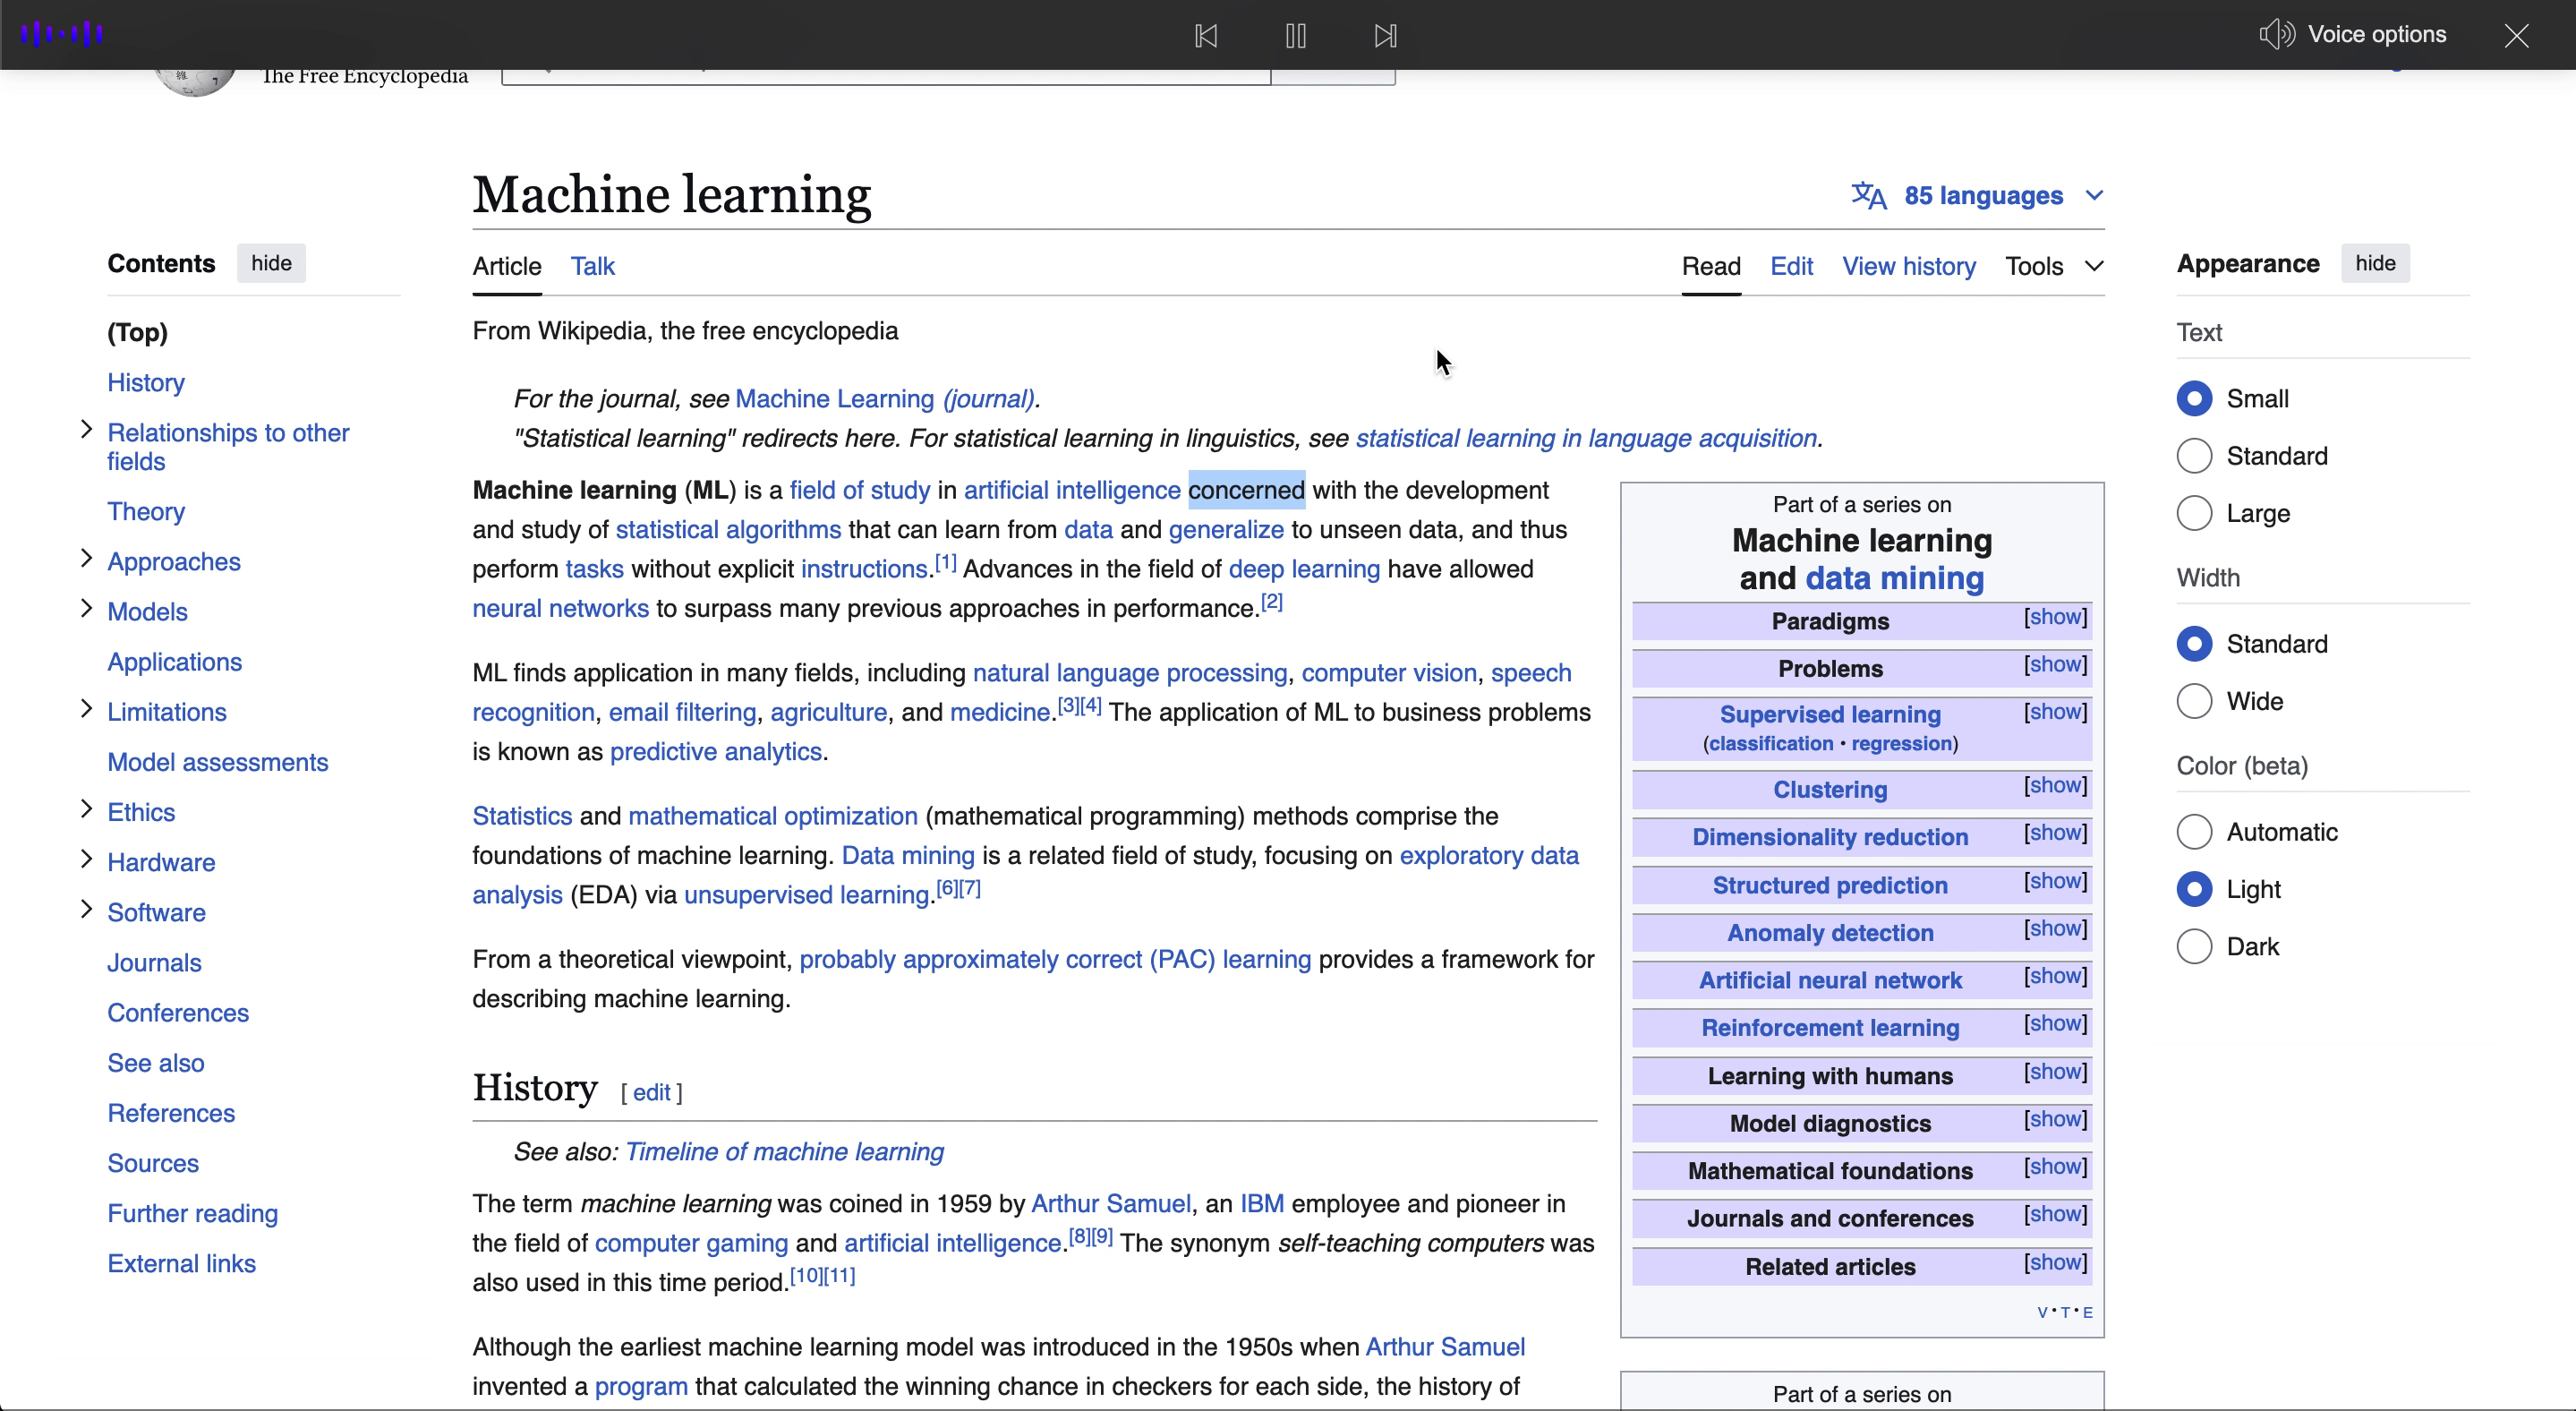This screenshot has height=1411, width=2576.
Task: Open the artificial intelligence link in intro
Action: tap(1072, 490)
